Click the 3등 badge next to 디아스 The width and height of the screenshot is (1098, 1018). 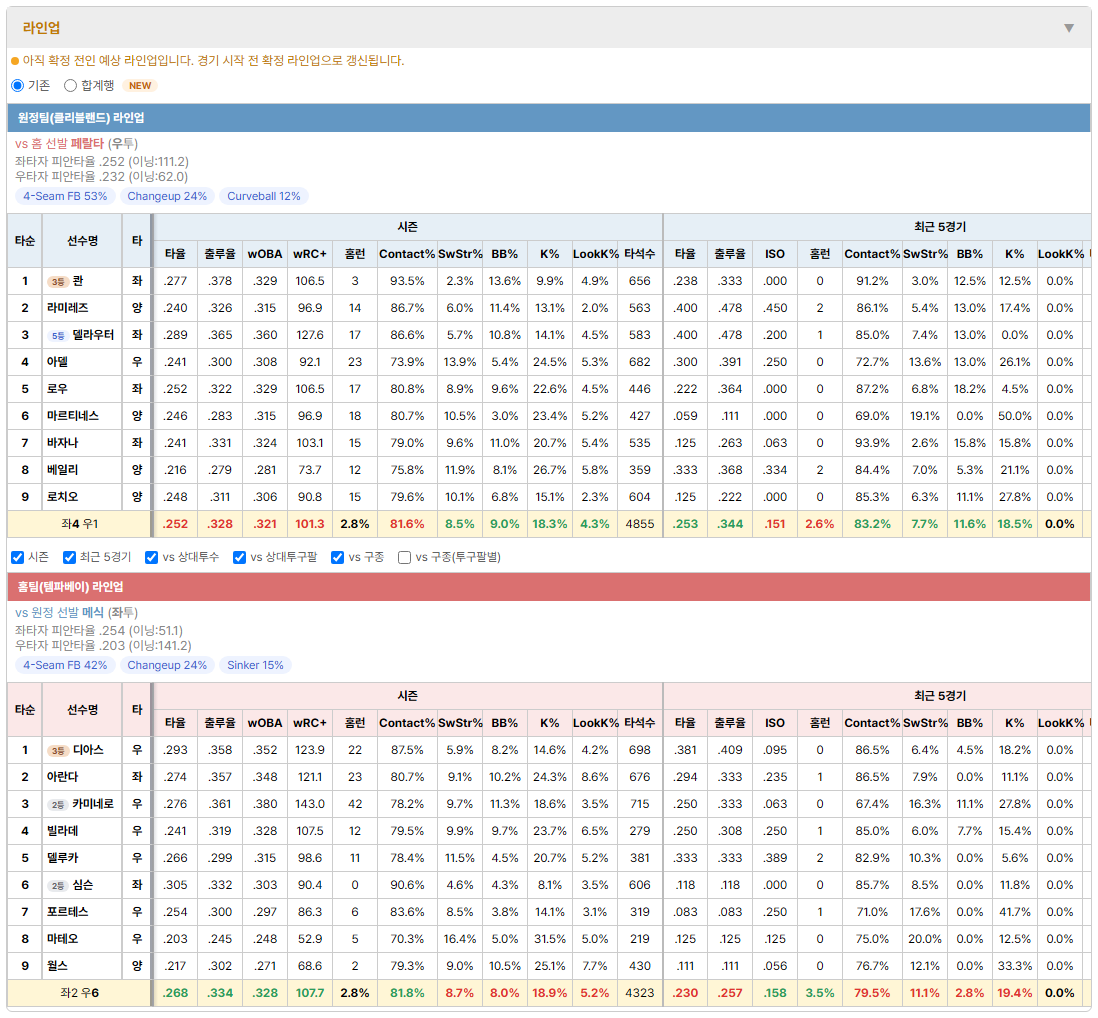pos(57,751)
